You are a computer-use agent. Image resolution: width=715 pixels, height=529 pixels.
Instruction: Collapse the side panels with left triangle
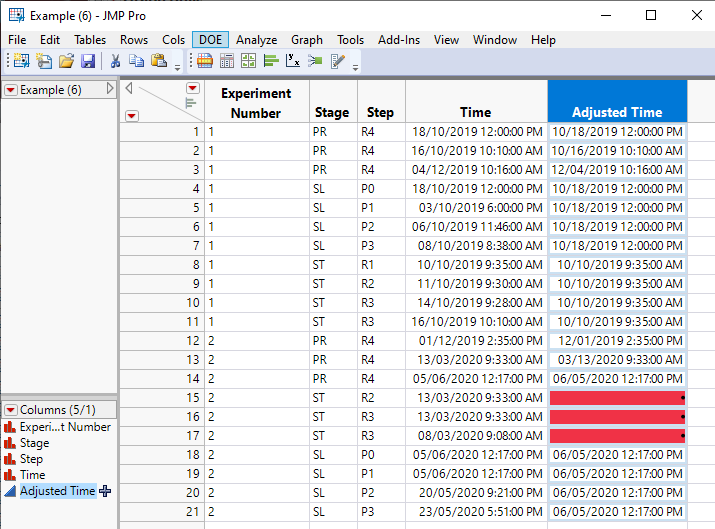pyautogui.click(x=129, y=88)
